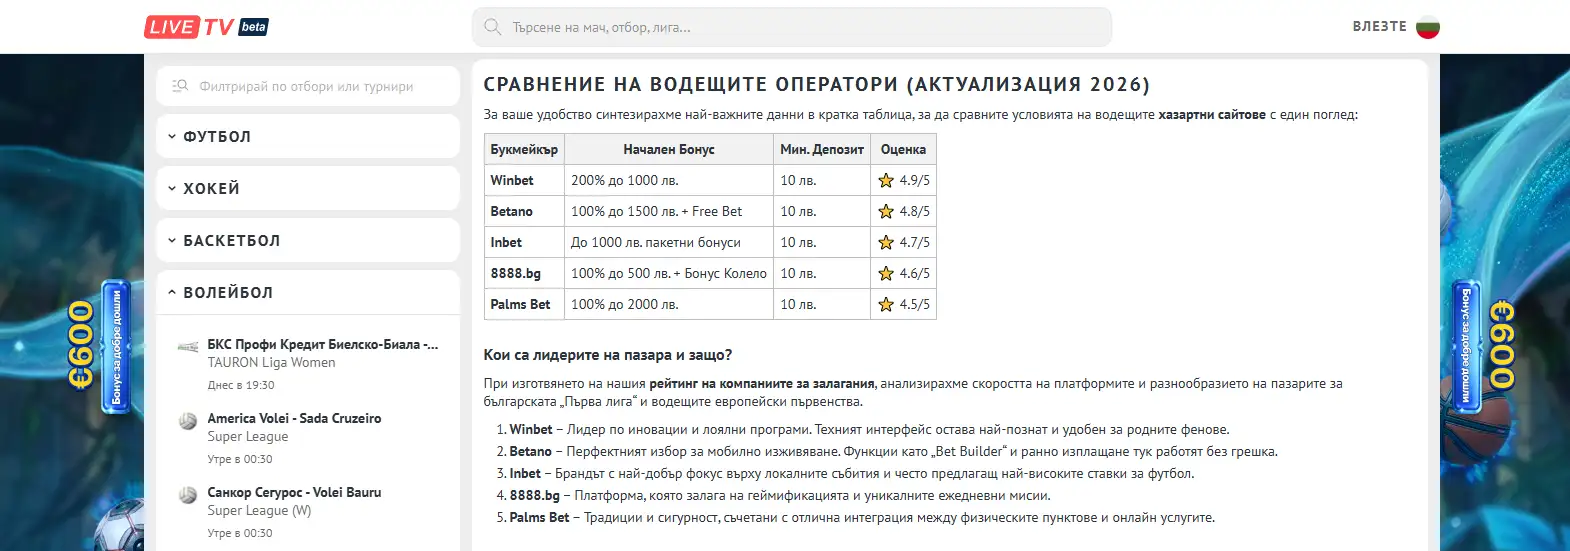Click '100% до 1500 лв. + Free Bet' cell
Image resolution: width=1570 pixels, height=551 pixels.
[x=669, y=211]
